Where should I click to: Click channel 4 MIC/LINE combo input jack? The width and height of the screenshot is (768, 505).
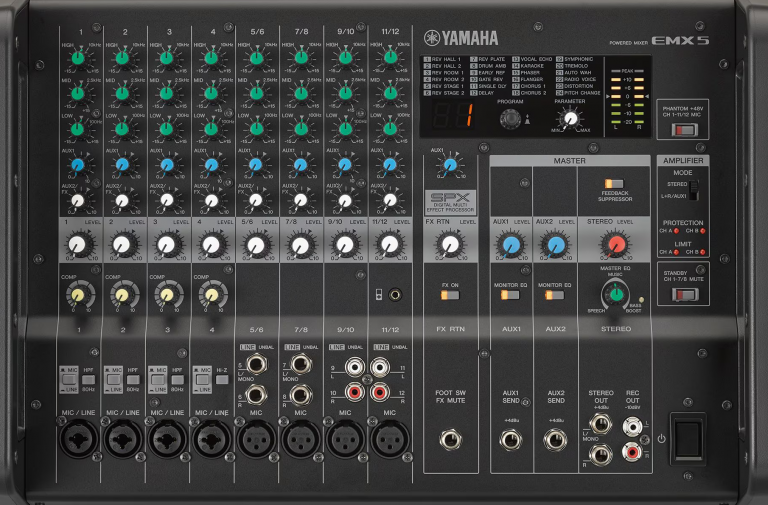coord(212,439)
